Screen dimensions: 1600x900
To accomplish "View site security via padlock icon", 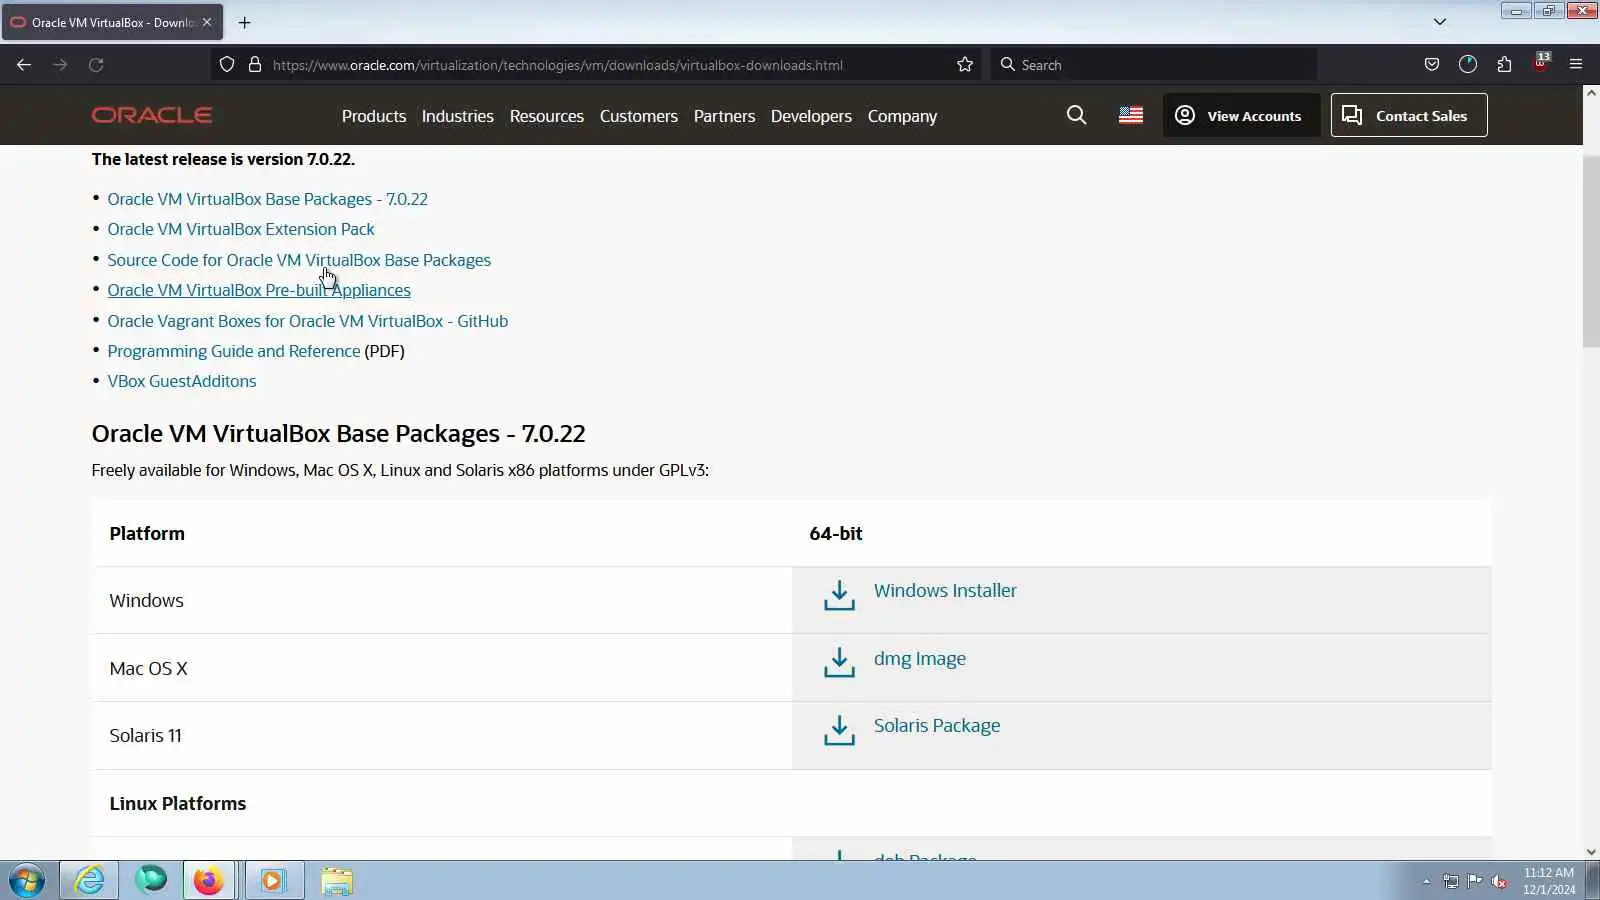I will [x=255, y=65].
